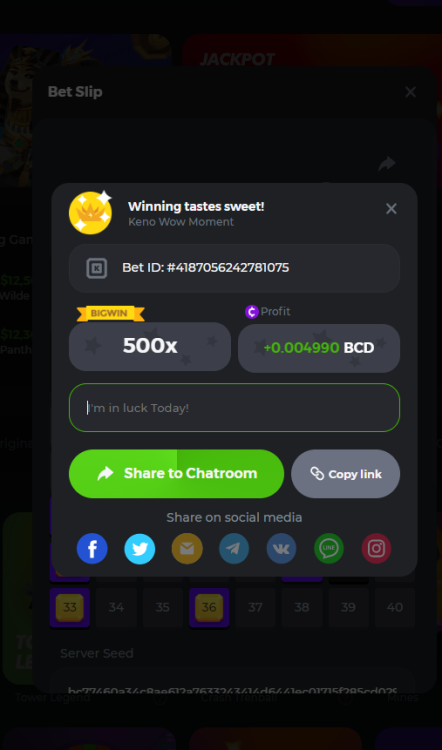This screenshot has width=442, height=750.
Task: Share win via email icon
Action: point(187,549)
